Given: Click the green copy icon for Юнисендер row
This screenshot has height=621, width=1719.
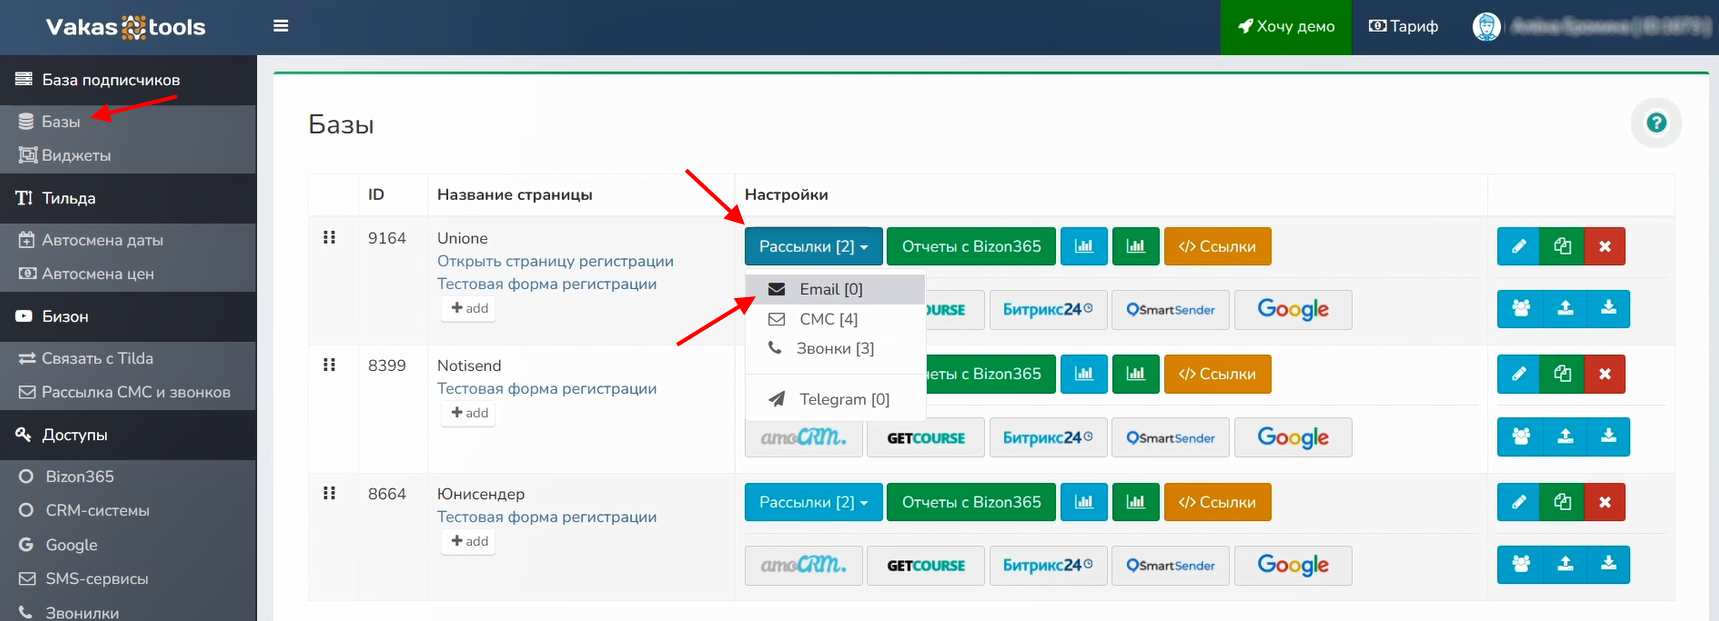Looking at the screenshot, I should 1562,502.
